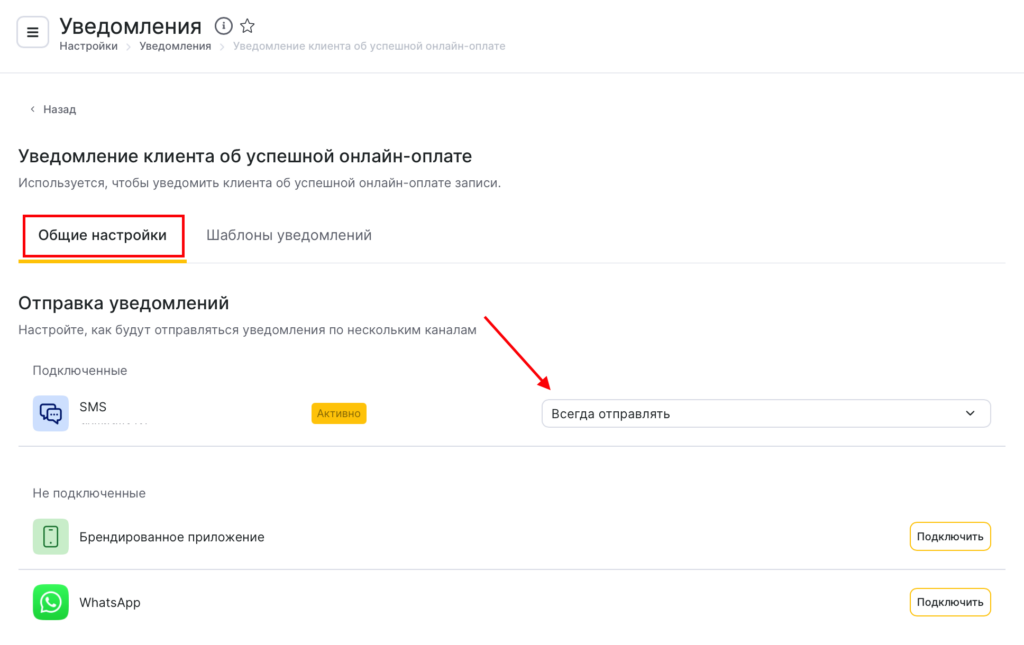The image size is (1024, 645).
Task: Click the Брендированное приложение phone icon
Action: pos(50,537)
